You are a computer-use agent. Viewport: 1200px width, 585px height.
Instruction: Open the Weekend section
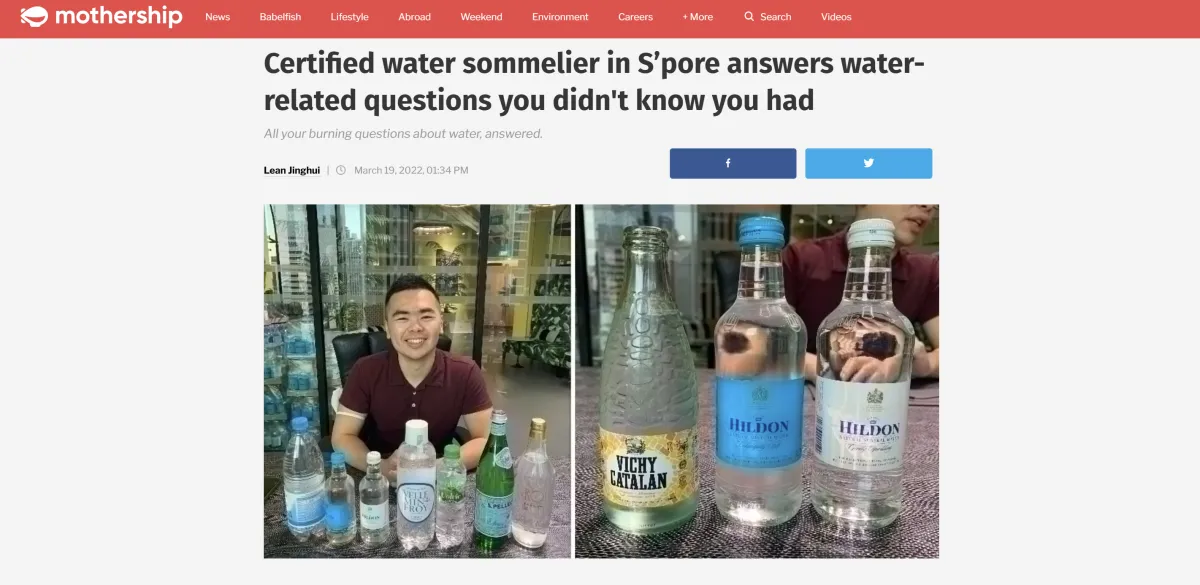point(481,17)
